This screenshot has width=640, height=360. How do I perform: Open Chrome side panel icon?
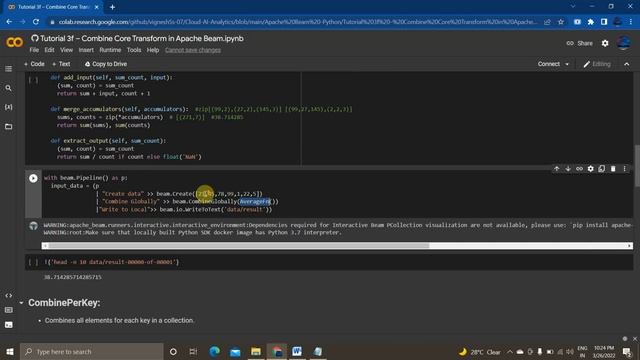[x=604, y=22]
